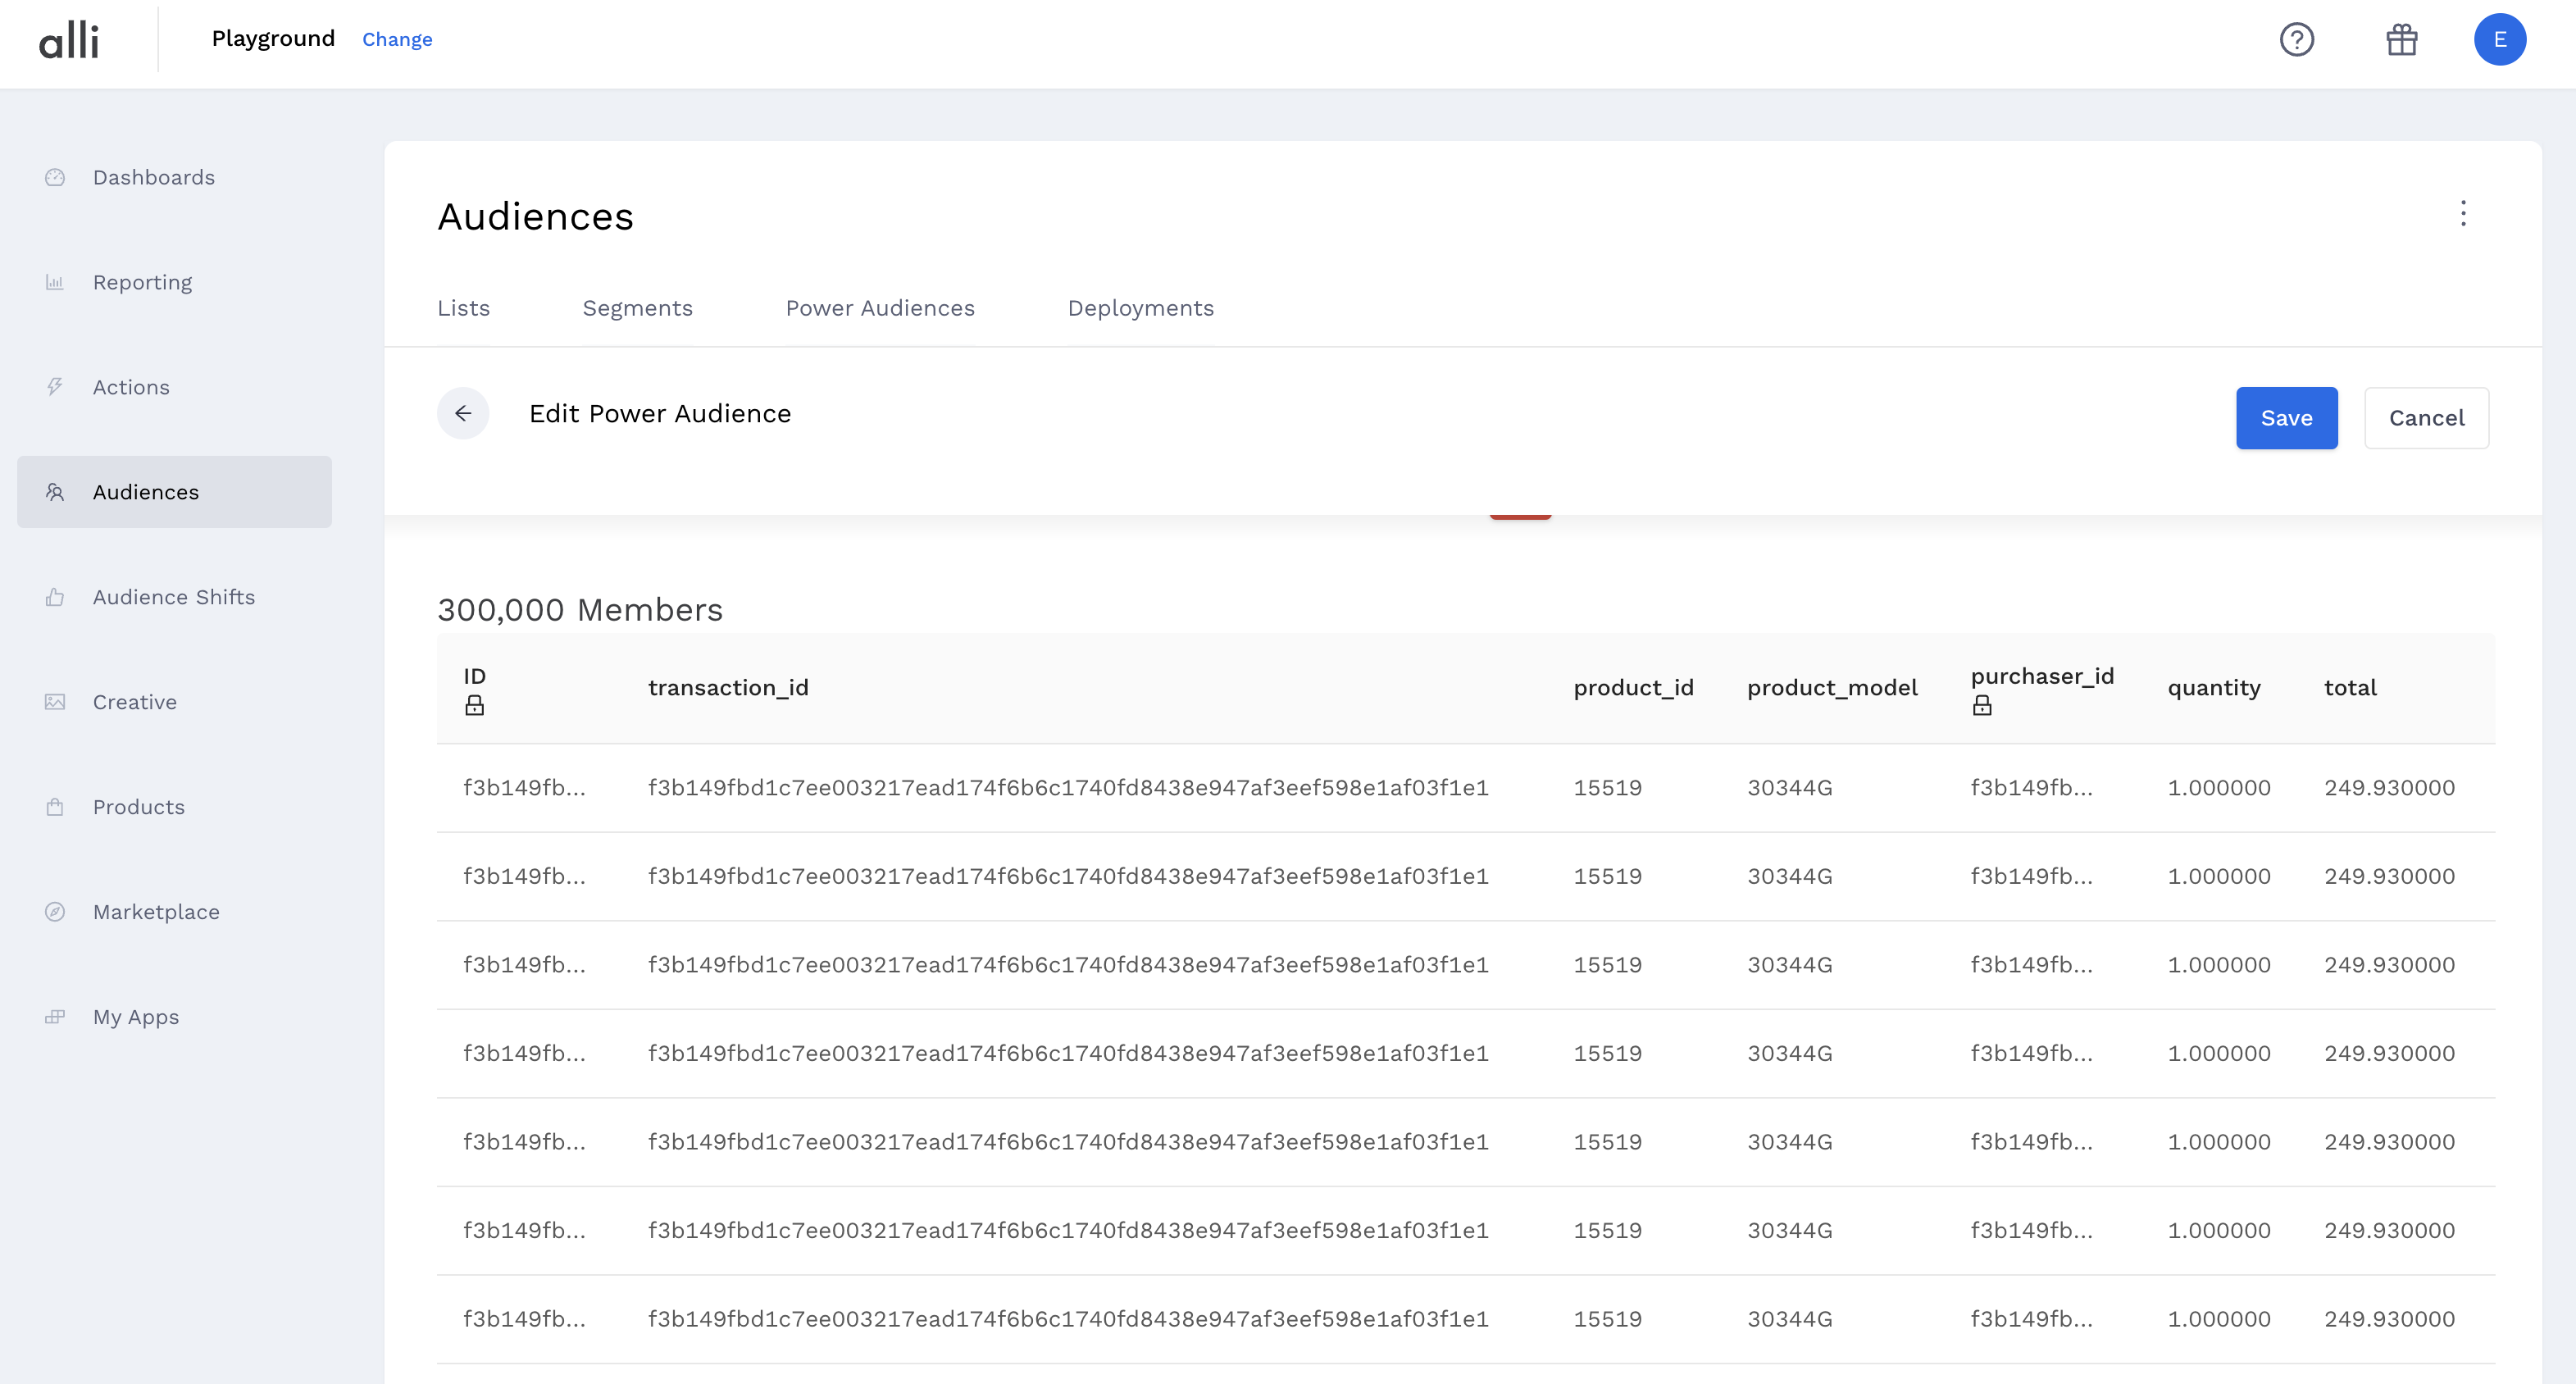Image resolution: width=2576 pixels, height=1384 pixels.
Task: Click the lock icon under purchaser_id column
Action: (x=1982, y=706)
